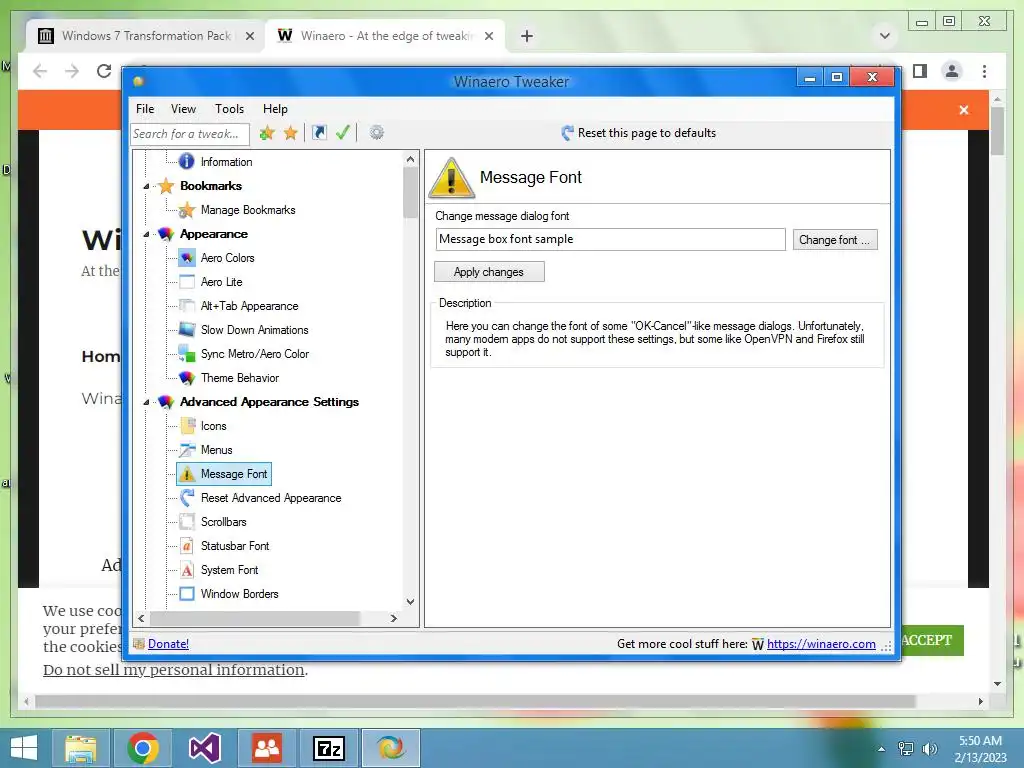Open the Help menu
The image size is (1024, 768).
tap(275, 109)
